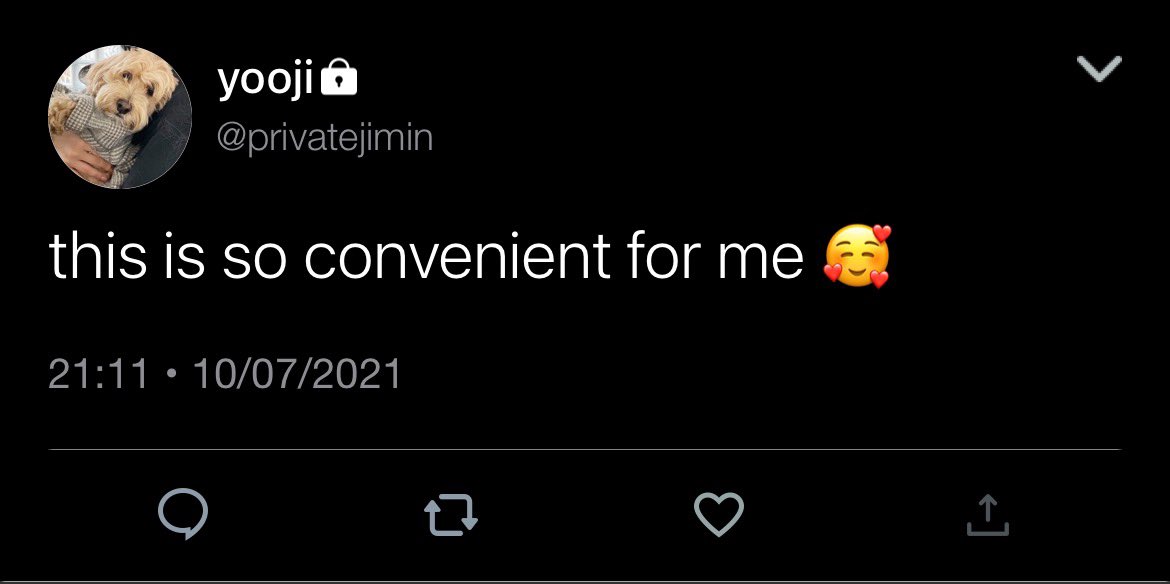This screenshot has height=584, width=1170.
Task: Select the 21:11 timestamp
Action: click(98, 374)
